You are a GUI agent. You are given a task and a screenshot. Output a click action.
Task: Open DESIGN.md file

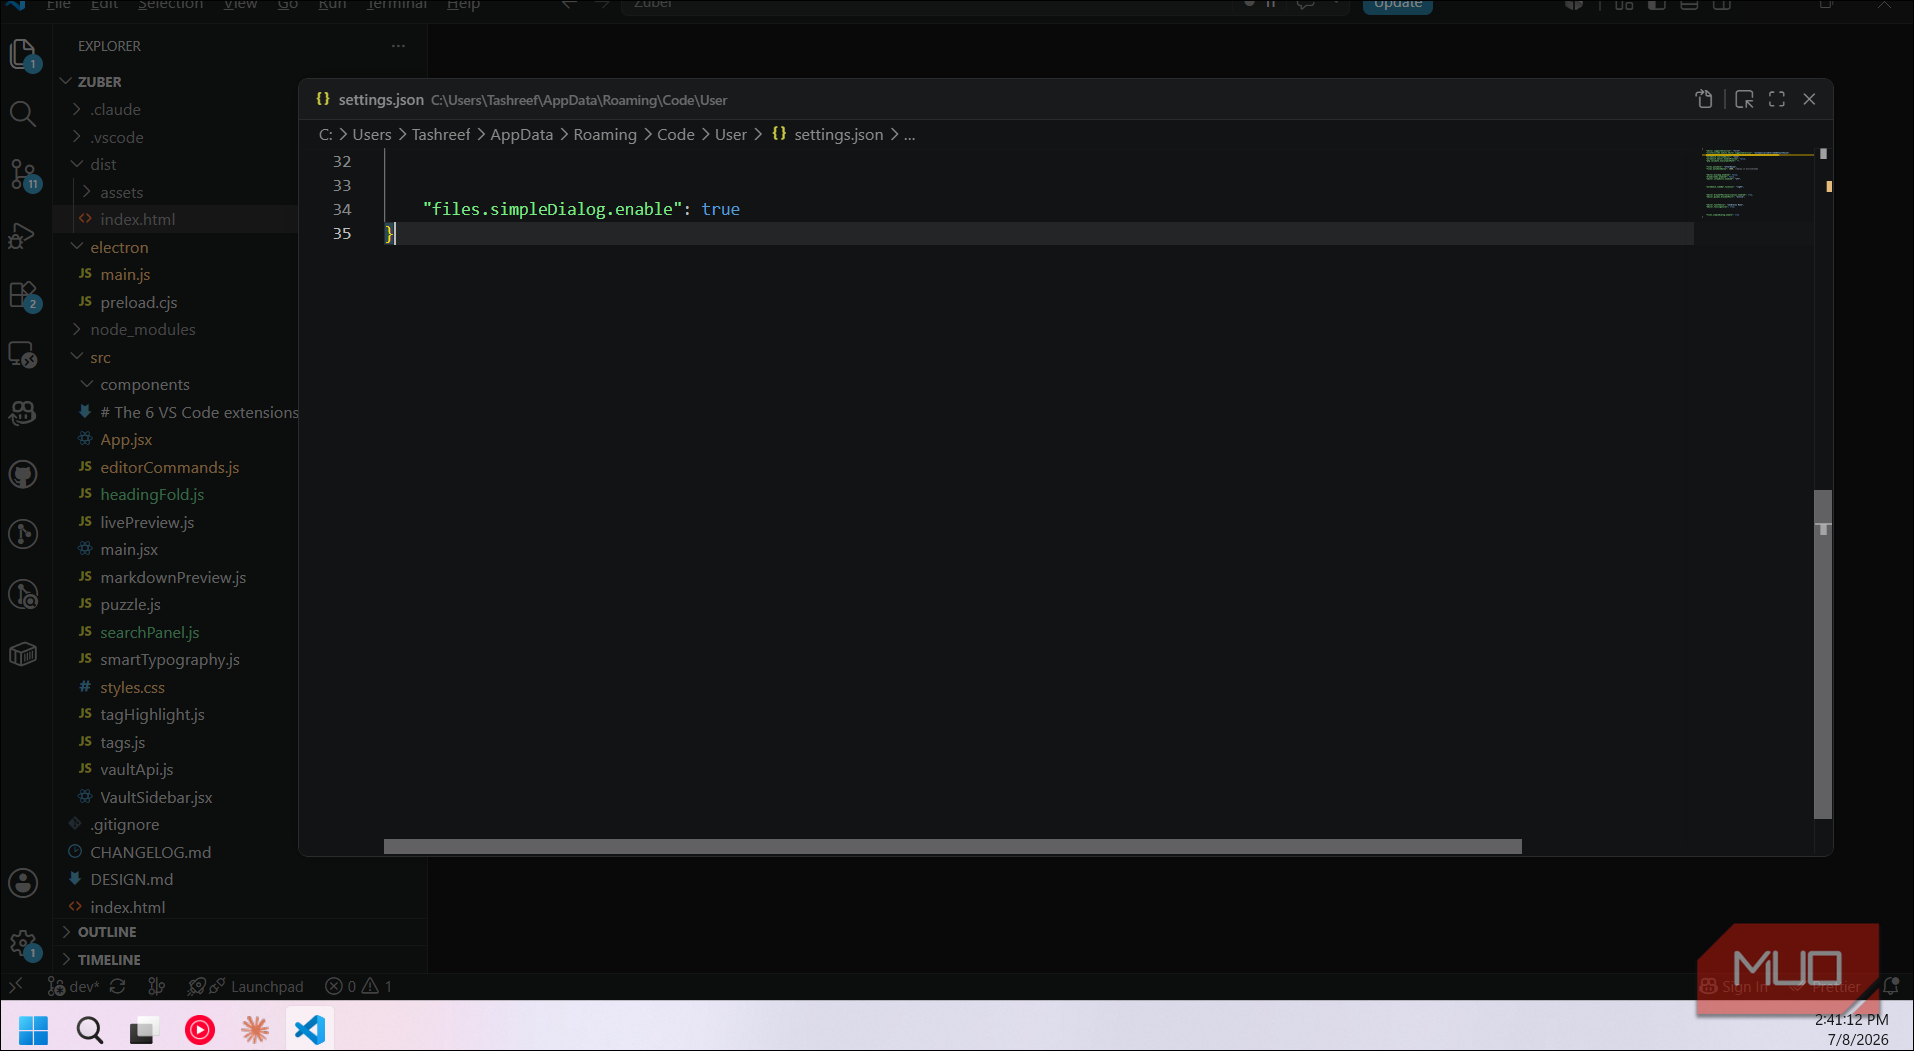coord(131,879)
